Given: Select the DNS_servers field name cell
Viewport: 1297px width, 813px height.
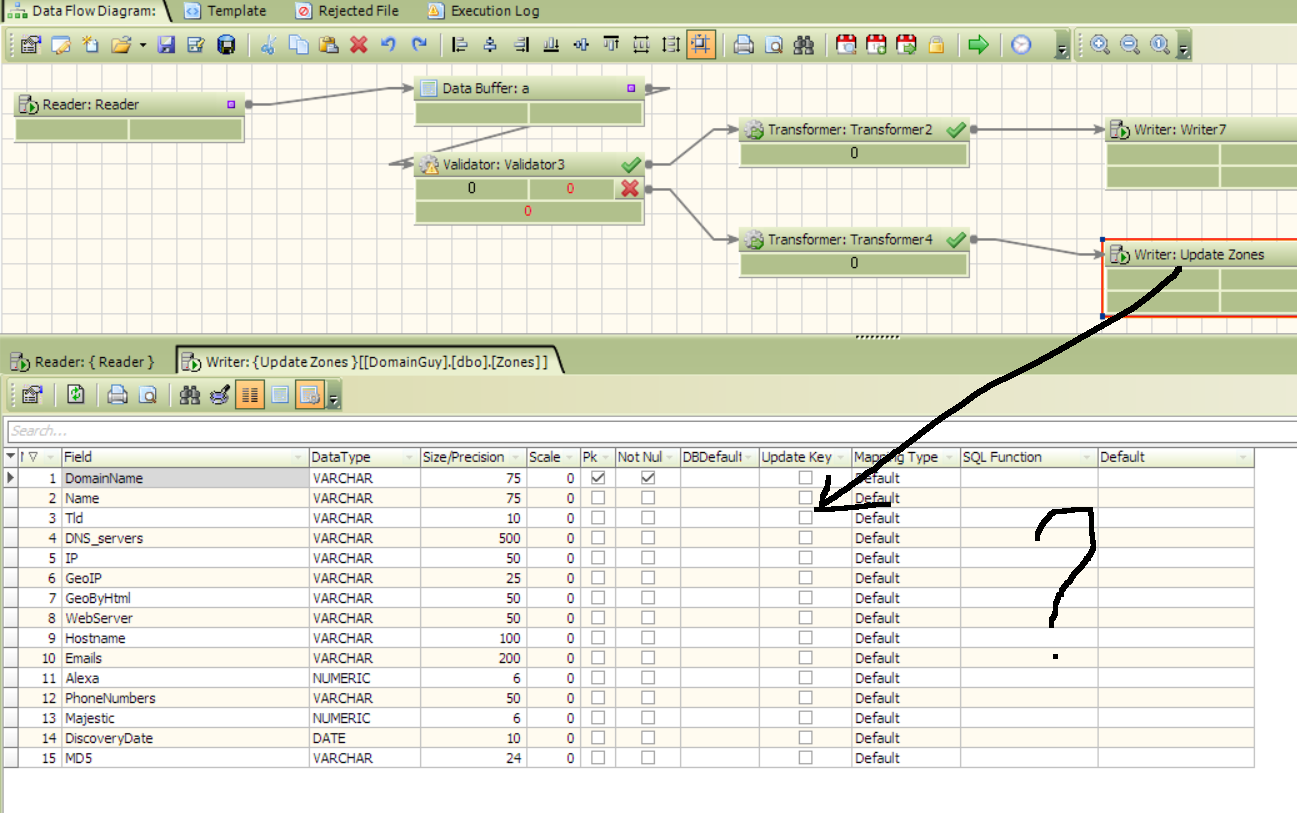Looking at the screenshot, I should 185,538.
